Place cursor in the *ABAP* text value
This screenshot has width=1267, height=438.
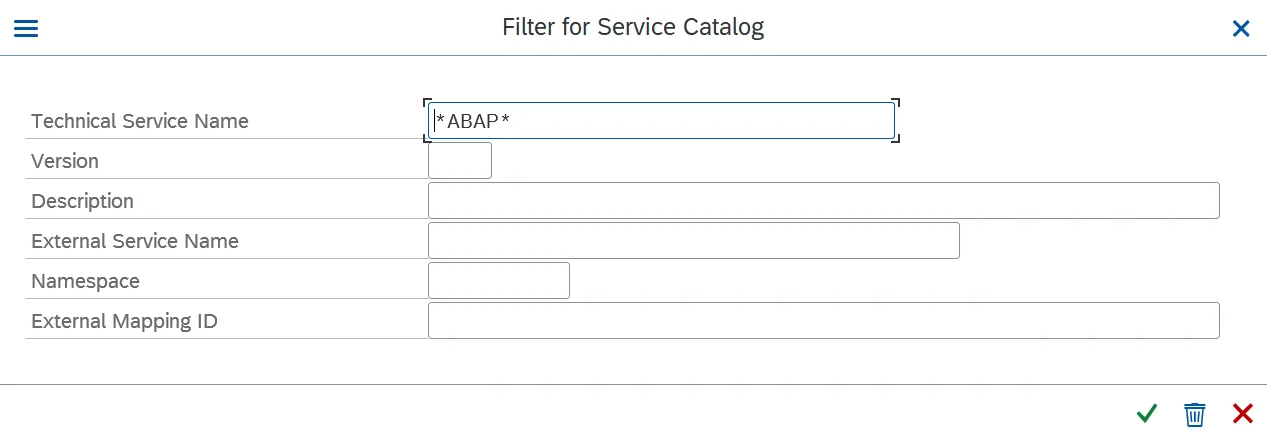coord(474,121)
